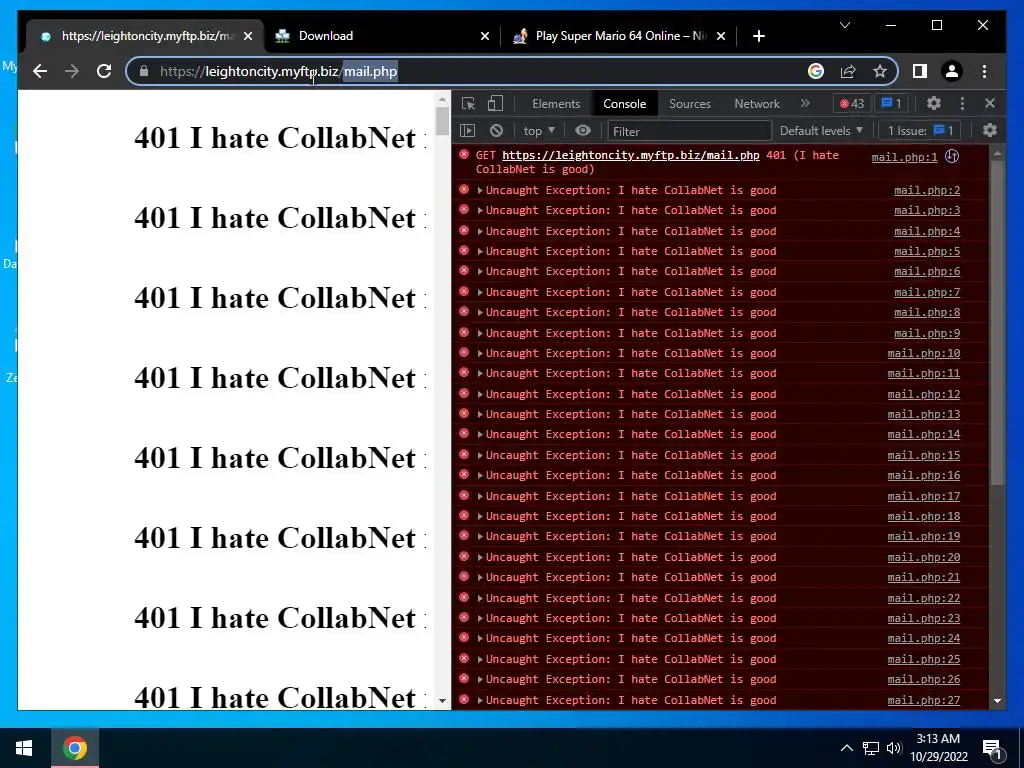This screenshot has height=768, width=1024.
Task: View site information lock icon
Action: (x=144, y=71)
